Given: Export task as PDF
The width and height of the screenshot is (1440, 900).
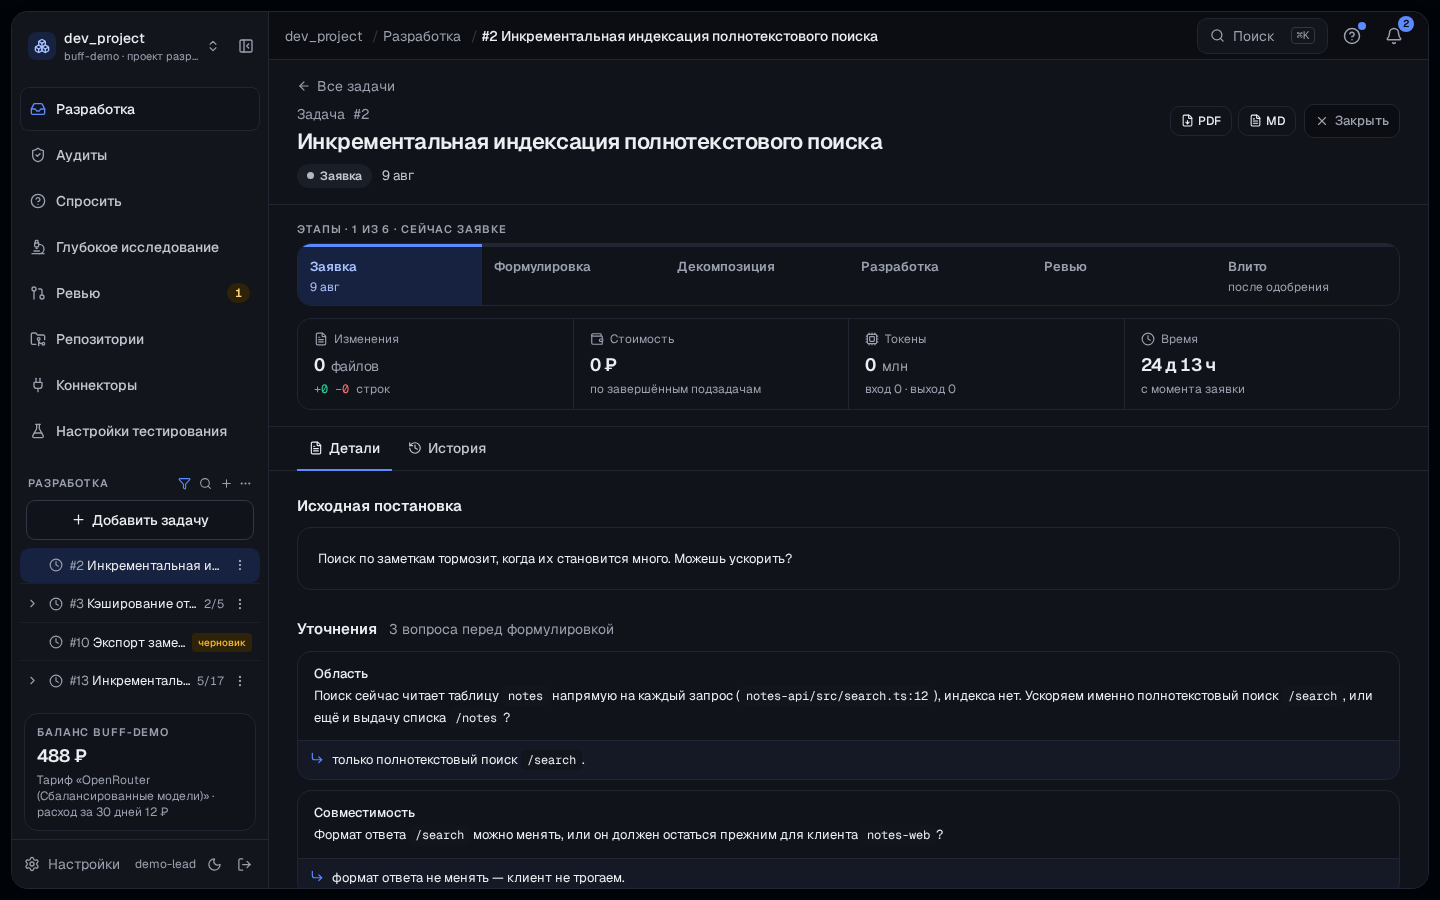Looking at the screenshot, I should click(x=1201, y=121).
